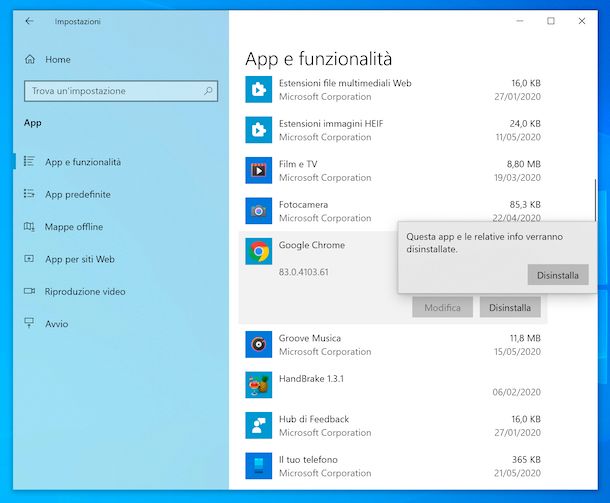Click the Fotocamera app icon
This screenshot has width=610, height=503.
point(259,211)
